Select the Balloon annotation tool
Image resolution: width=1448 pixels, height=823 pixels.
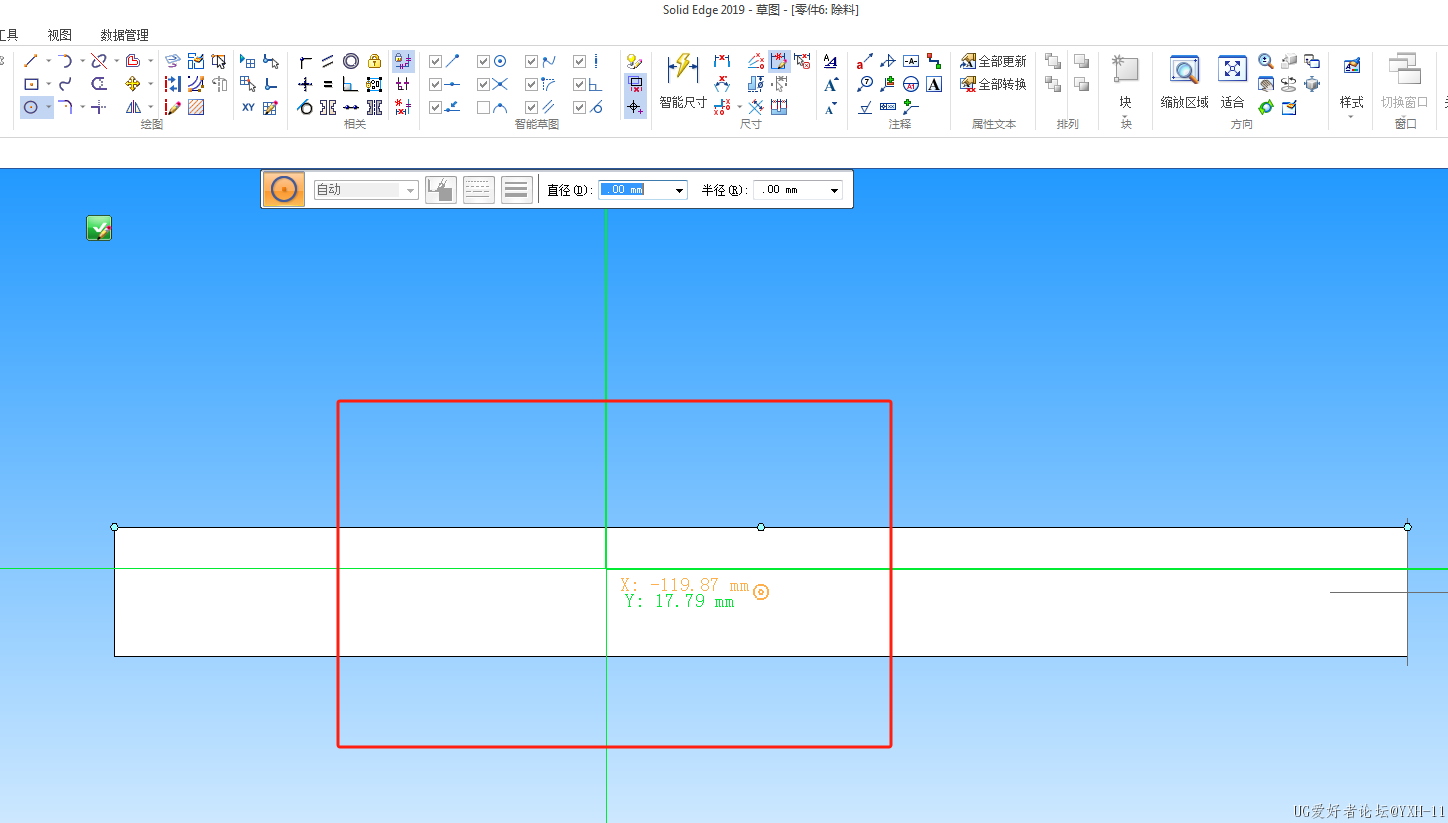[x=865, y=84]
